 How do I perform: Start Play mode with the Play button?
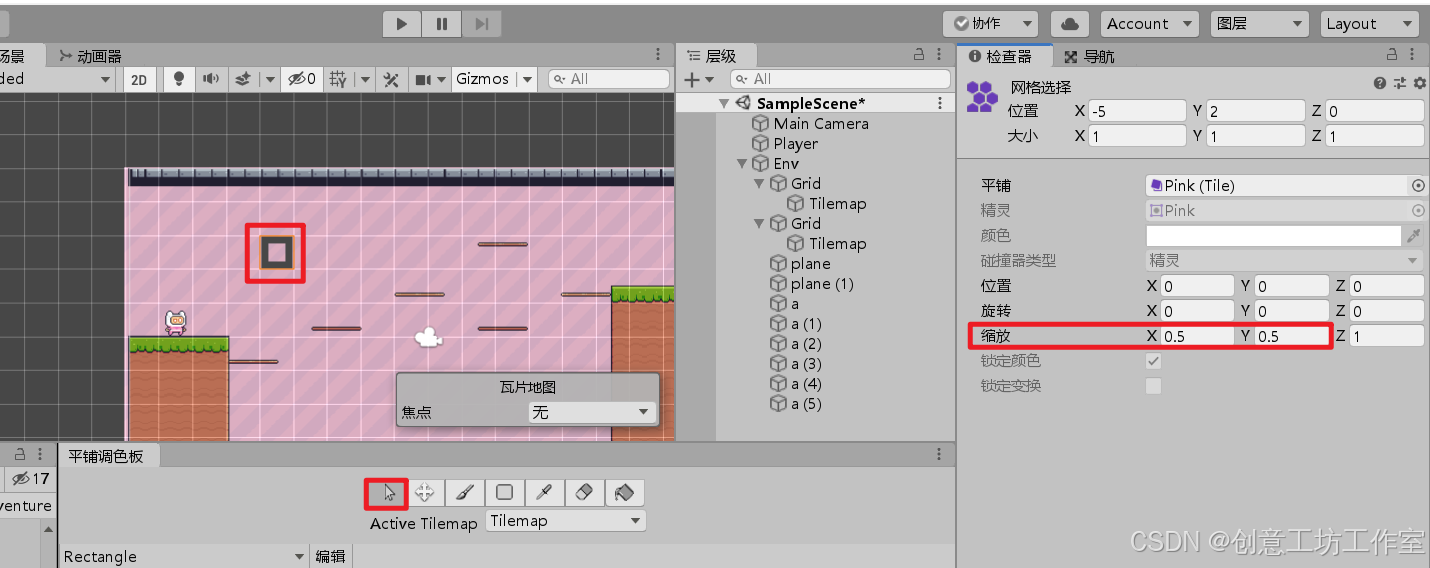[402, 24]
